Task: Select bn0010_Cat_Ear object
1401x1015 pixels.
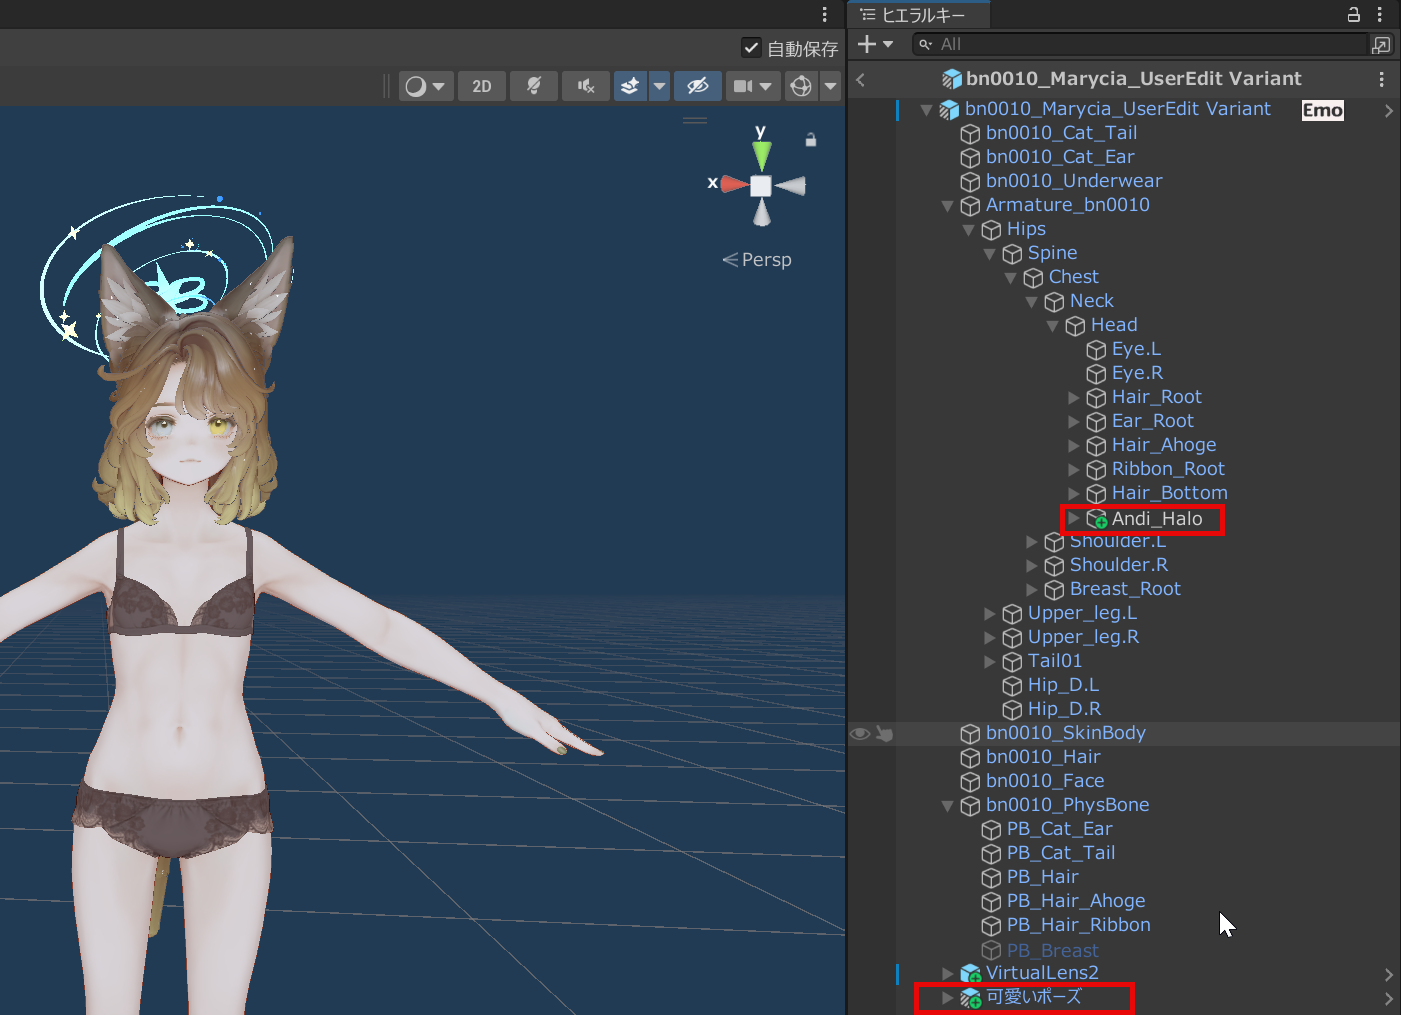Action: click(1060, 157)
